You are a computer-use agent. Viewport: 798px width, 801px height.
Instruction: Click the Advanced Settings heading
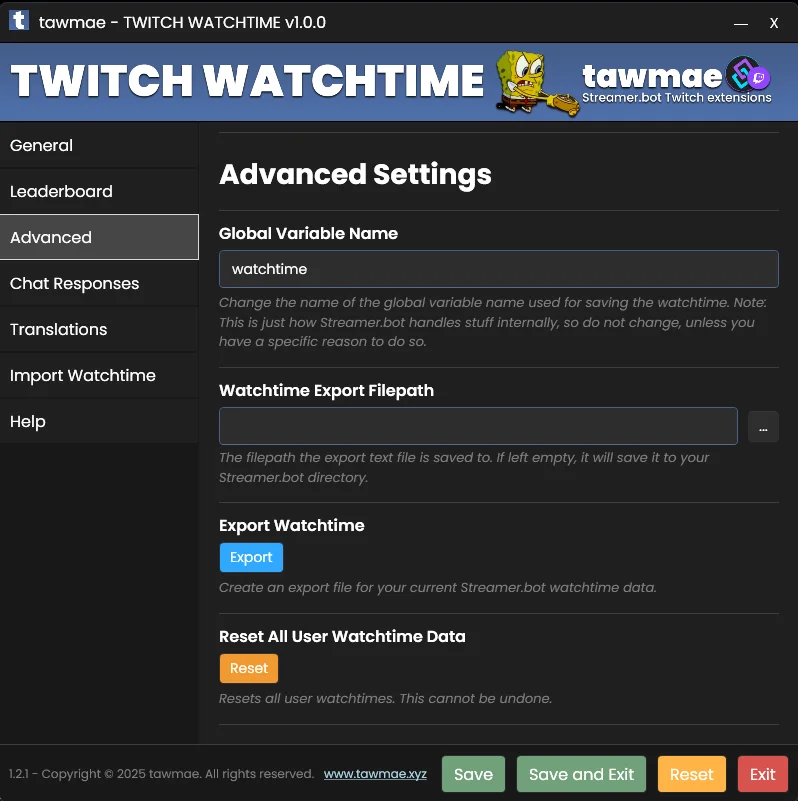[356, 174]
